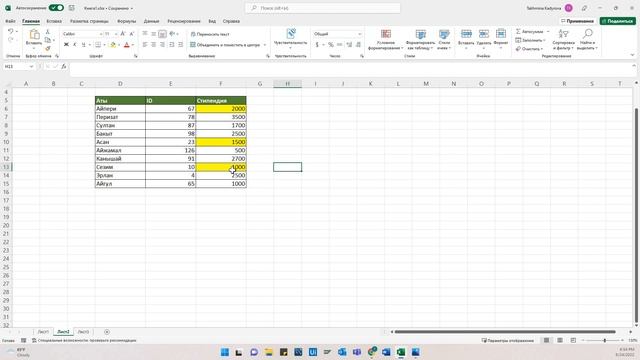Click Merge and Center (Объединить и поместить в центре)

click(225, 45)
